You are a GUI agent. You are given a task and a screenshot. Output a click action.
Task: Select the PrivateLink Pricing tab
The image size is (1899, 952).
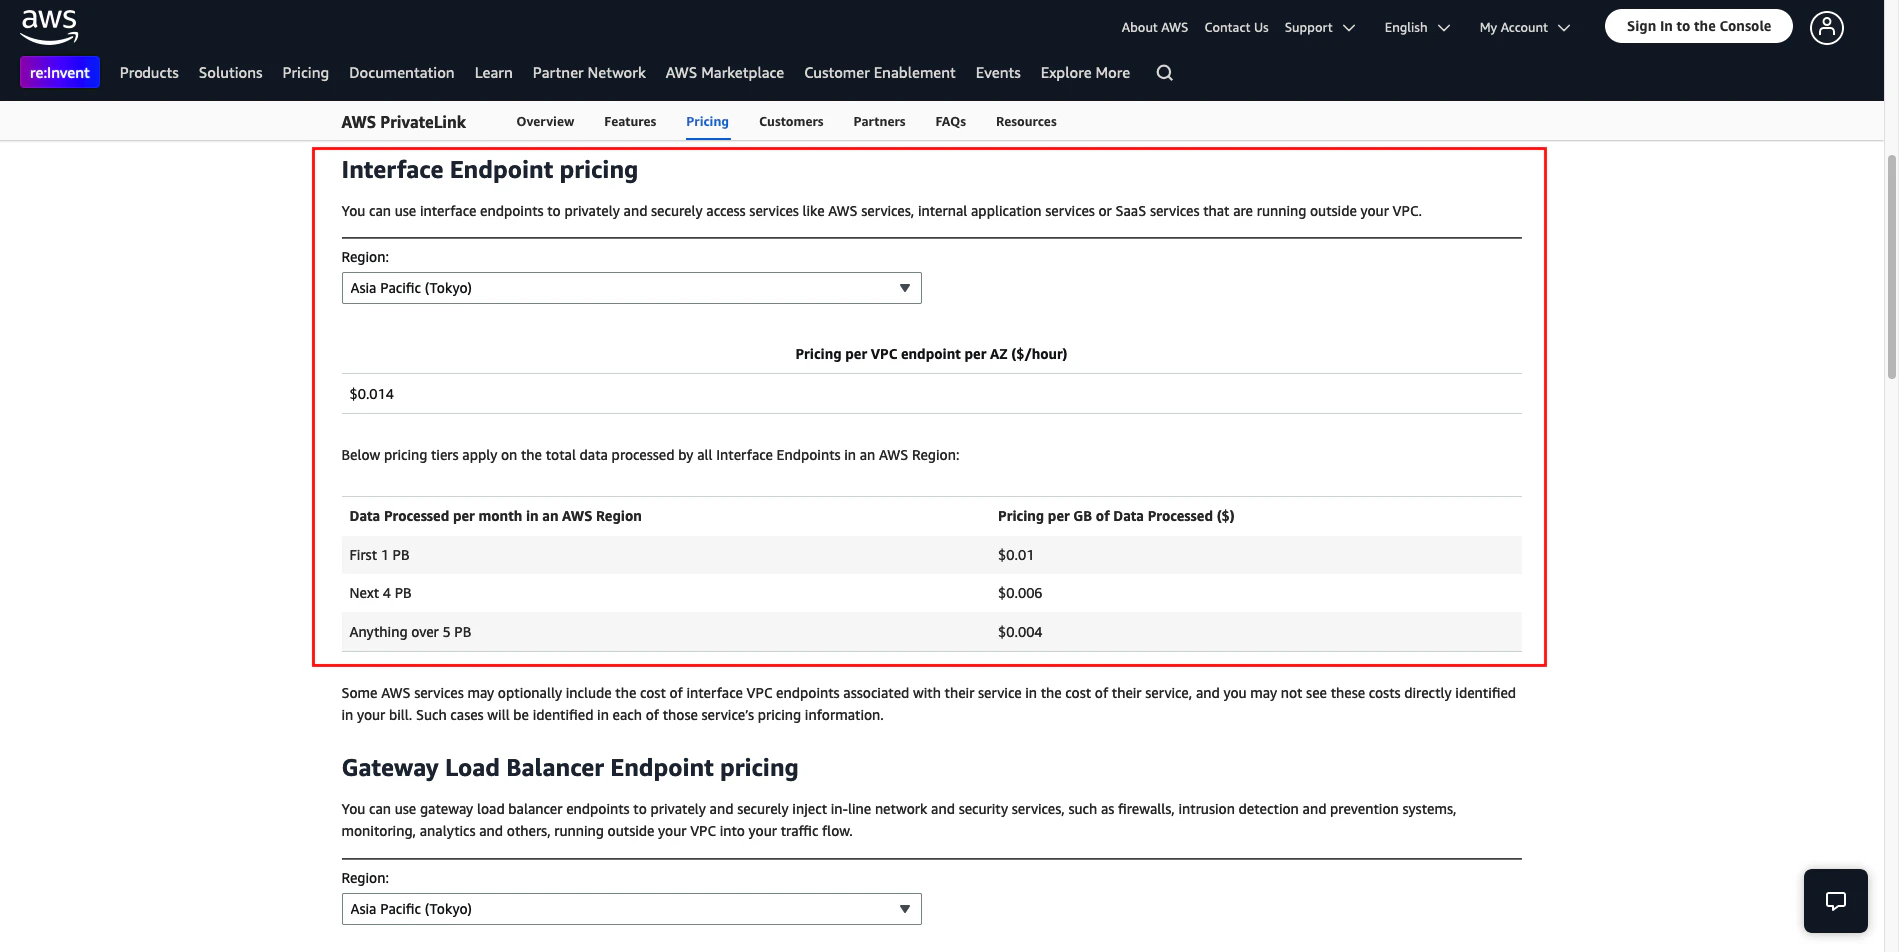click(x=707, y=122)
